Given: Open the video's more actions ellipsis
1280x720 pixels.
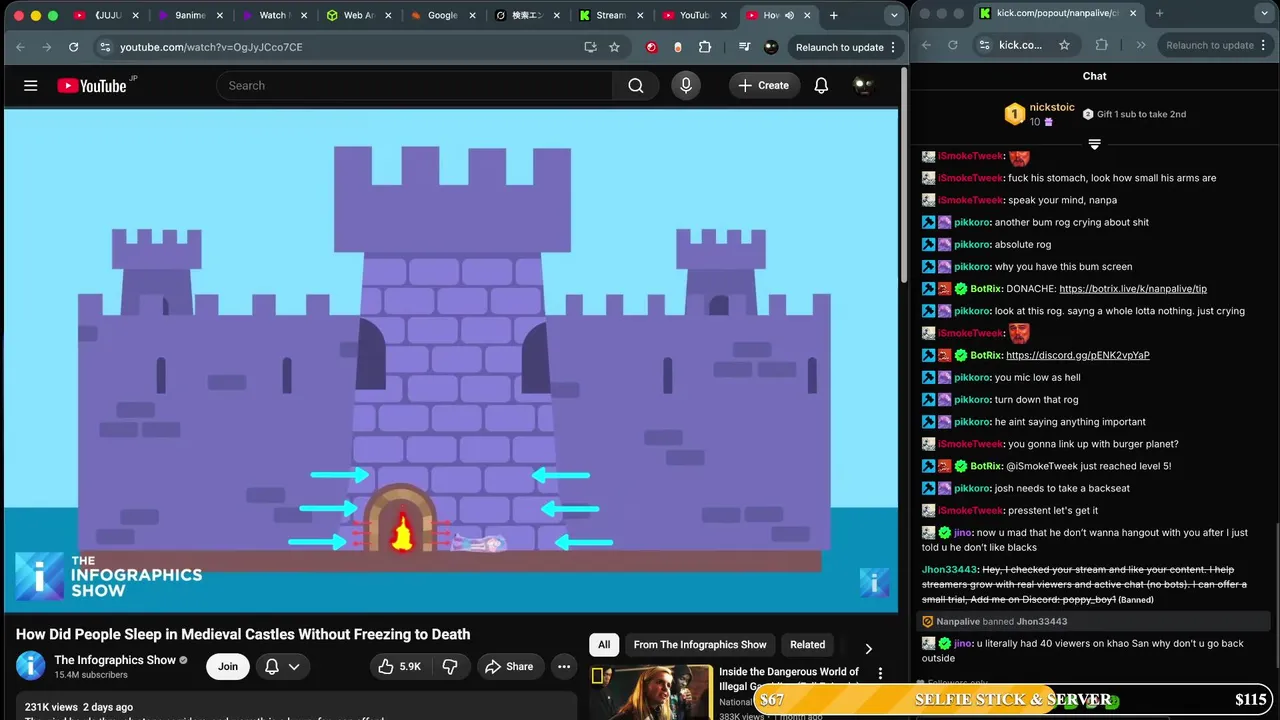Looking at the screenshot, I should pyautogui.click(x=564, y=667).
